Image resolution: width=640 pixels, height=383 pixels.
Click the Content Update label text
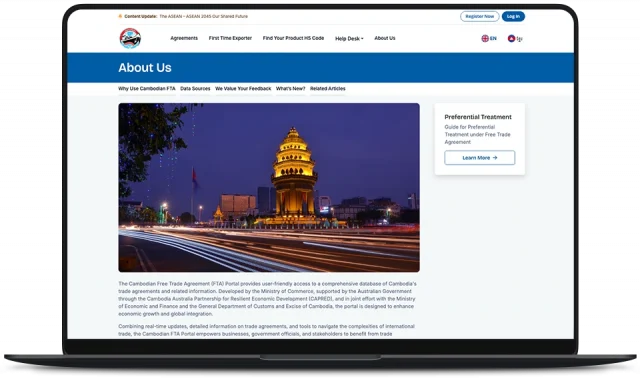(x=140, y=16)
